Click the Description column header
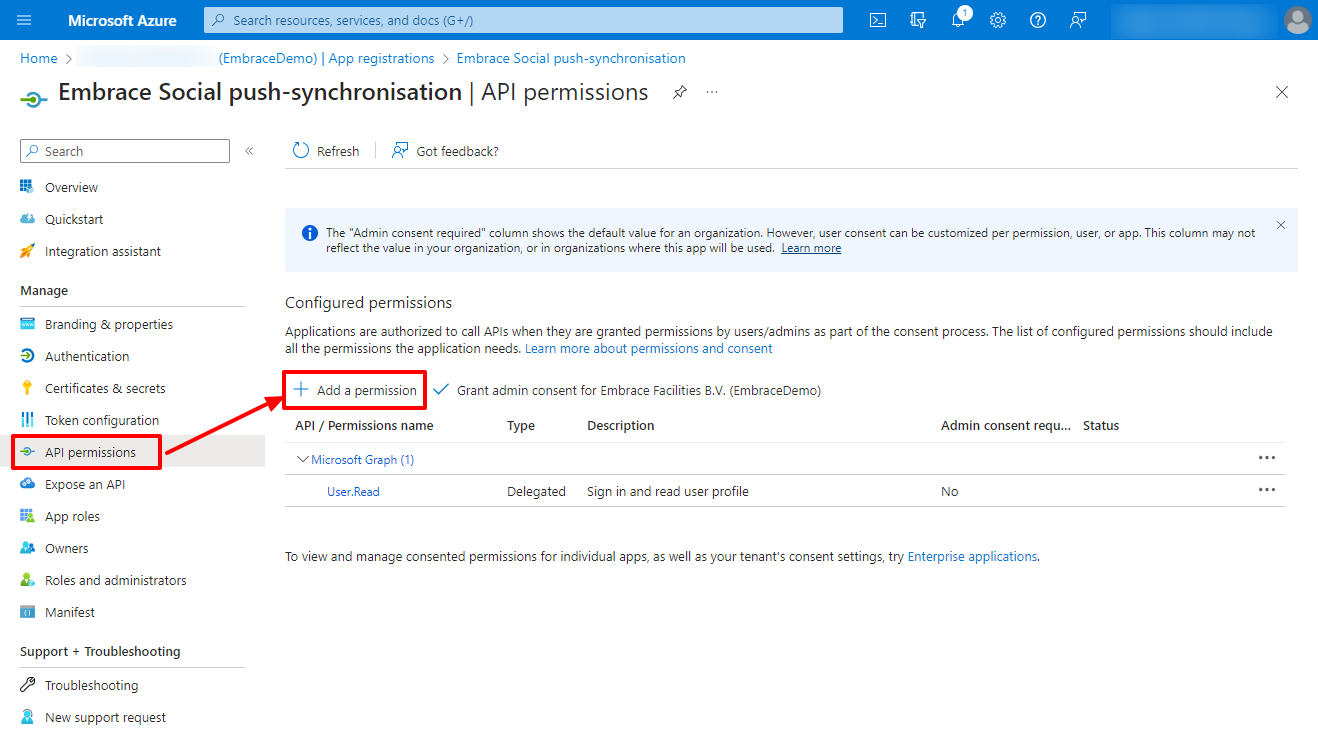Screen dimensions: 1318x741 (621, 425)
